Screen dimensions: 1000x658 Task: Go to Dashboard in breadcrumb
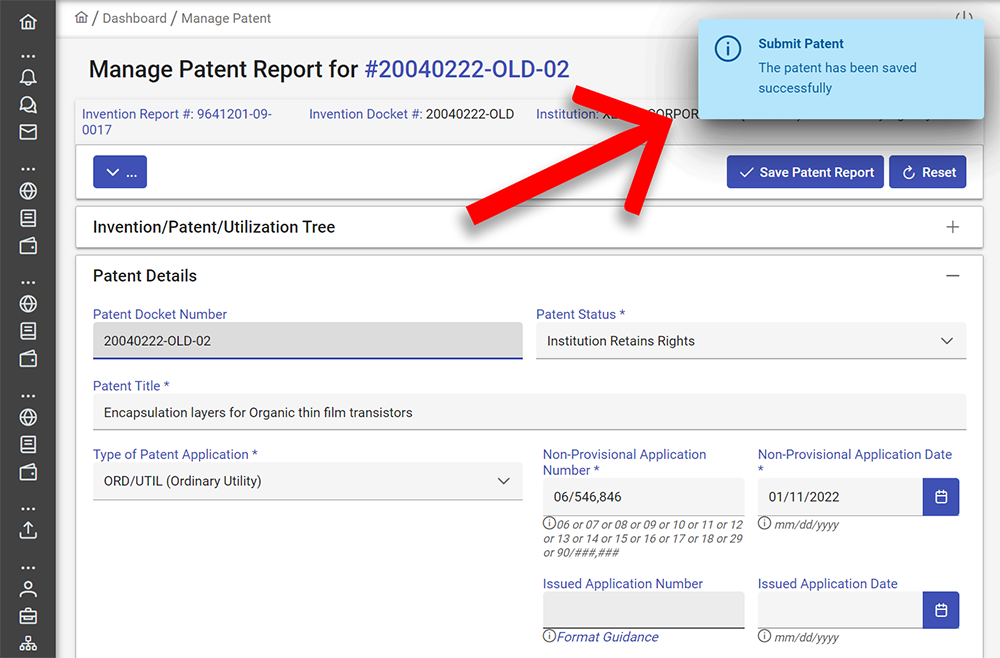135,18
